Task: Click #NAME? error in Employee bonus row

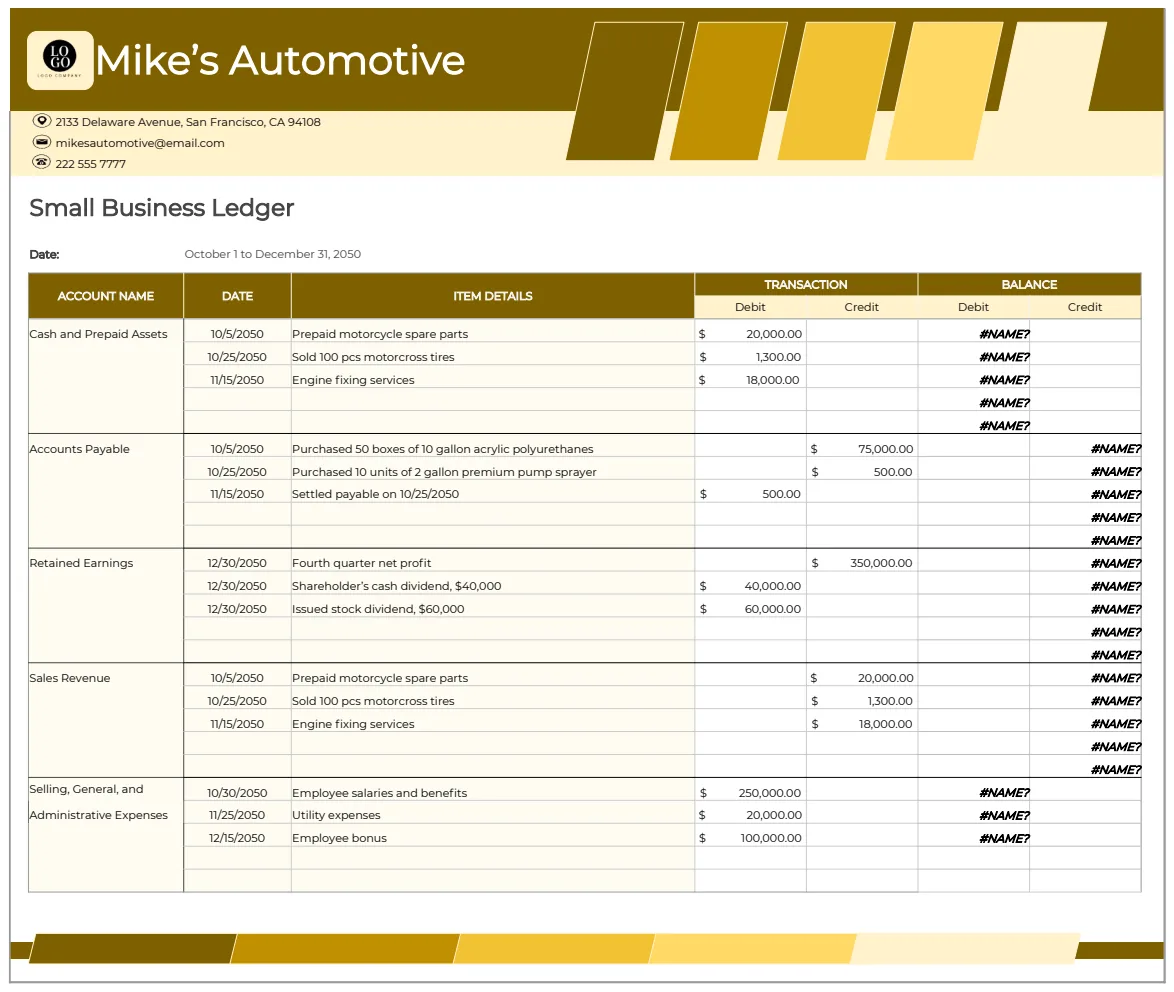Action: tap(1004, 839)
